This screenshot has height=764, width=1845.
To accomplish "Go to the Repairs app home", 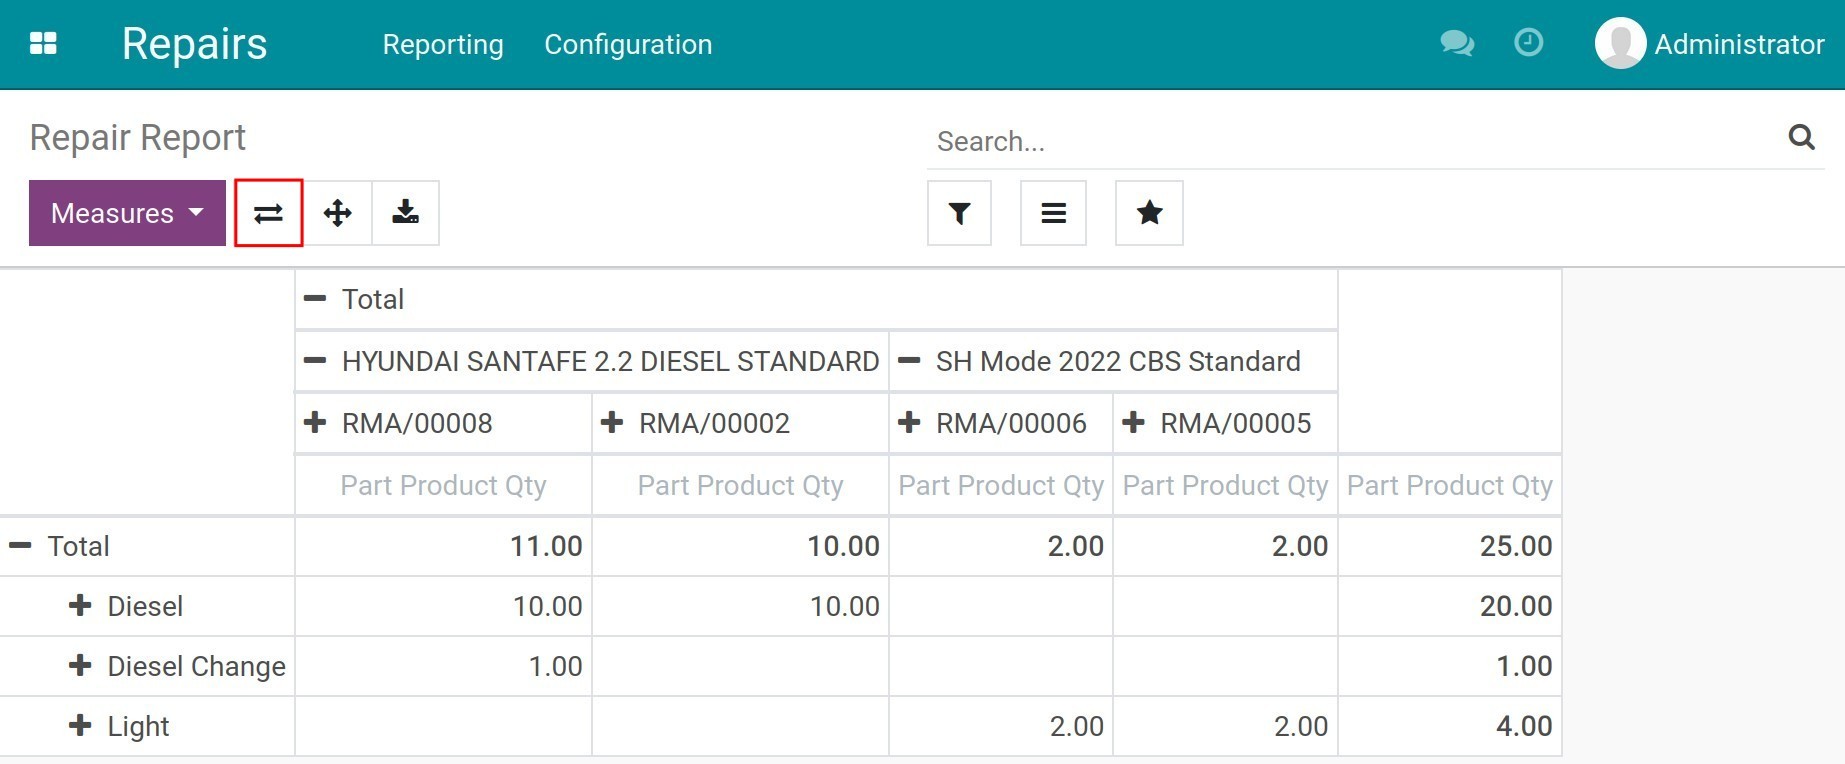I will [194, 44].
